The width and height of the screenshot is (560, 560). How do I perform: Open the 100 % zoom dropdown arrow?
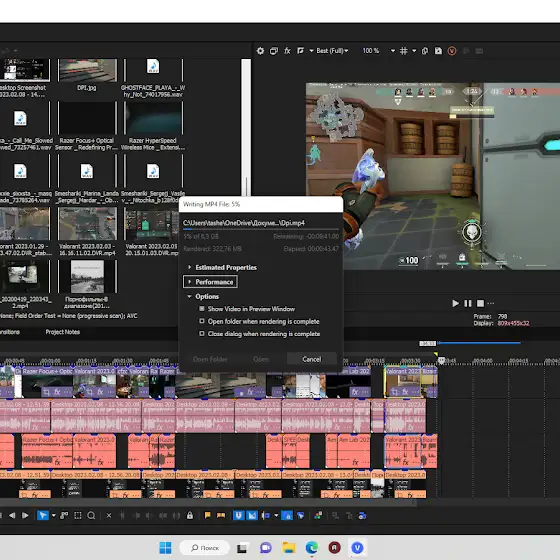tap(393, 51)
